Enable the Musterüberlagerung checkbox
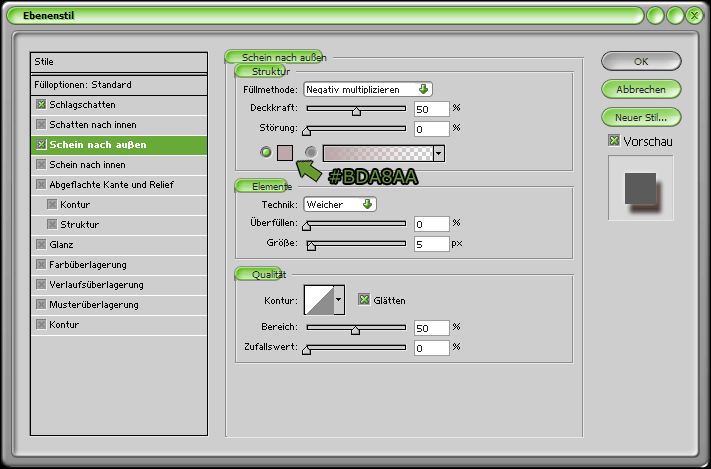The width and height of the screenshot is (711, 469). [x=41, y=304]
